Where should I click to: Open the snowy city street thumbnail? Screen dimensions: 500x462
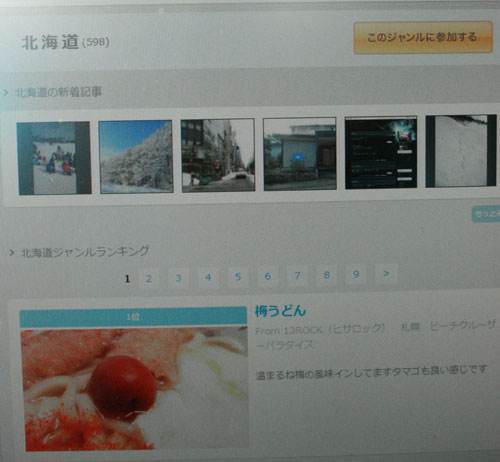click(218, 155)
